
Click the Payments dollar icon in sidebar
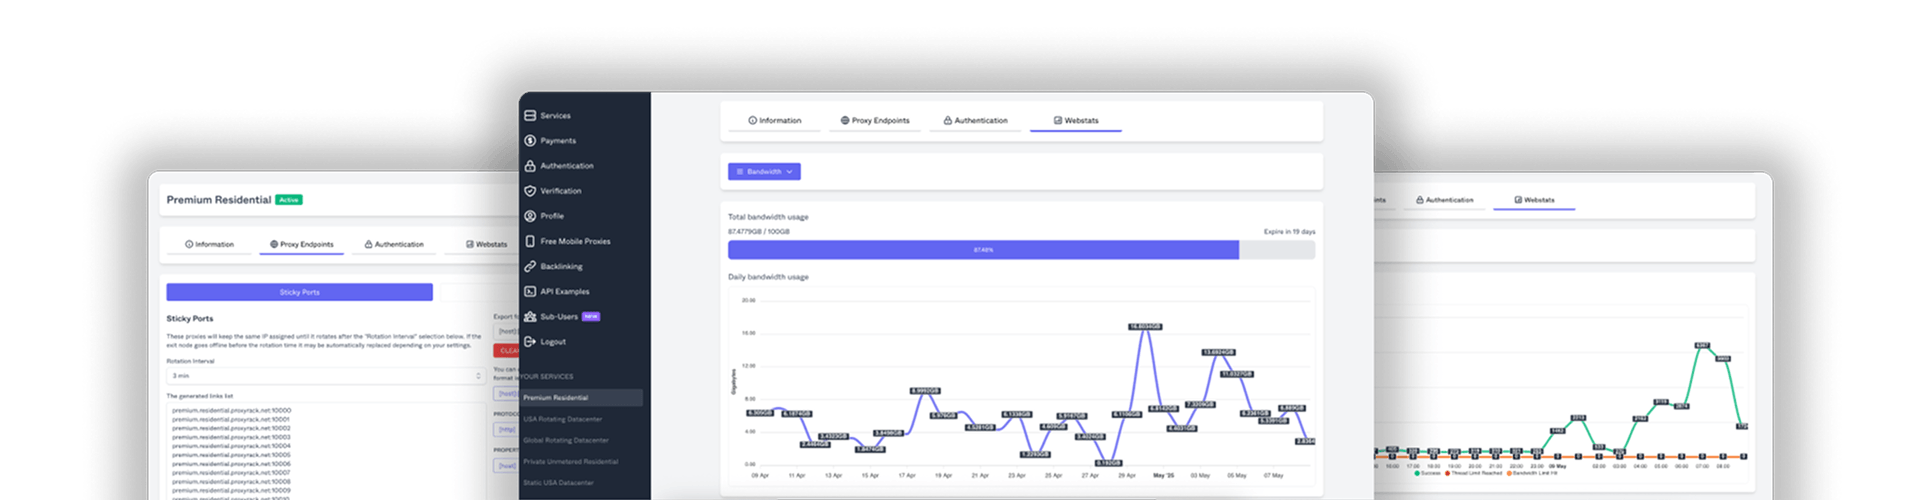[x=530, y=141]
